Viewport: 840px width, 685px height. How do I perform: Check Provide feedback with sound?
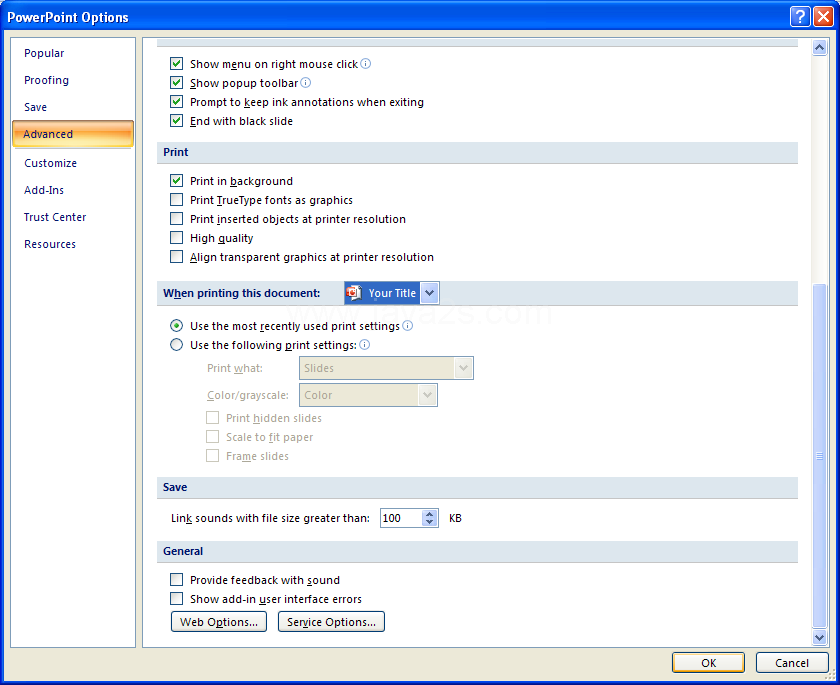176,579
